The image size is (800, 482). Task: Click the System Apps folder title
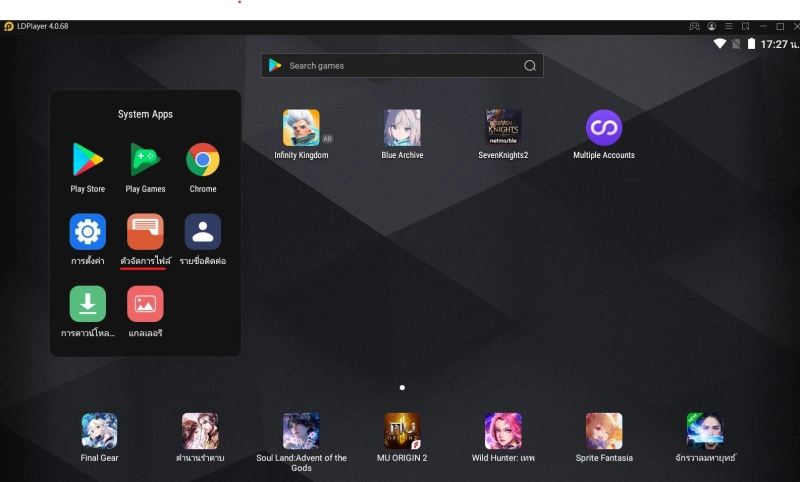(x=145, y=114)
